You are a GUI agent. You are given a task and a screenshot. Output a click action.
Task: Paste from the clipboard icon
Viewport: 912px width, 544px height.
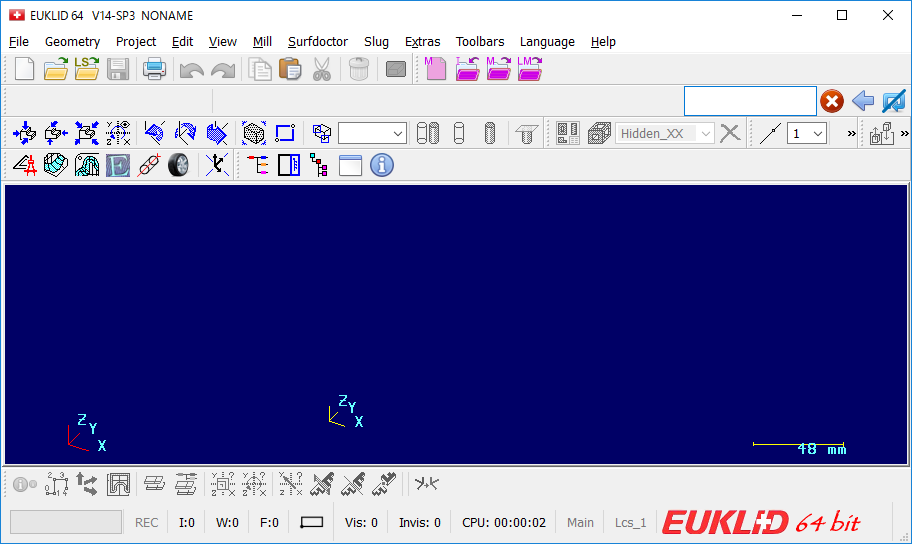290,69
